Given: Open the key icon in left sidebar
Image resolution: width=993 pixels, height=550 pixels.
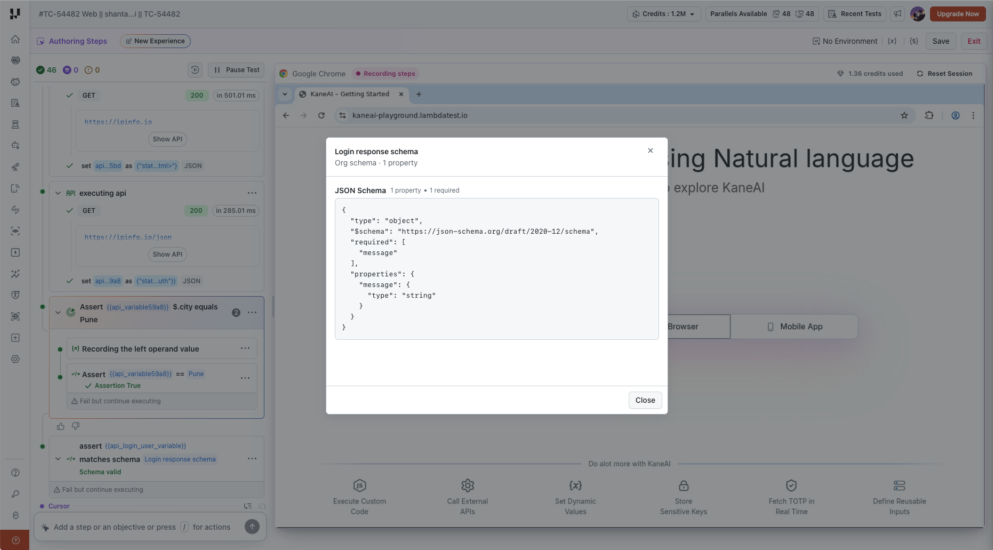Looking at the screenshot, I should pos(15,494).
